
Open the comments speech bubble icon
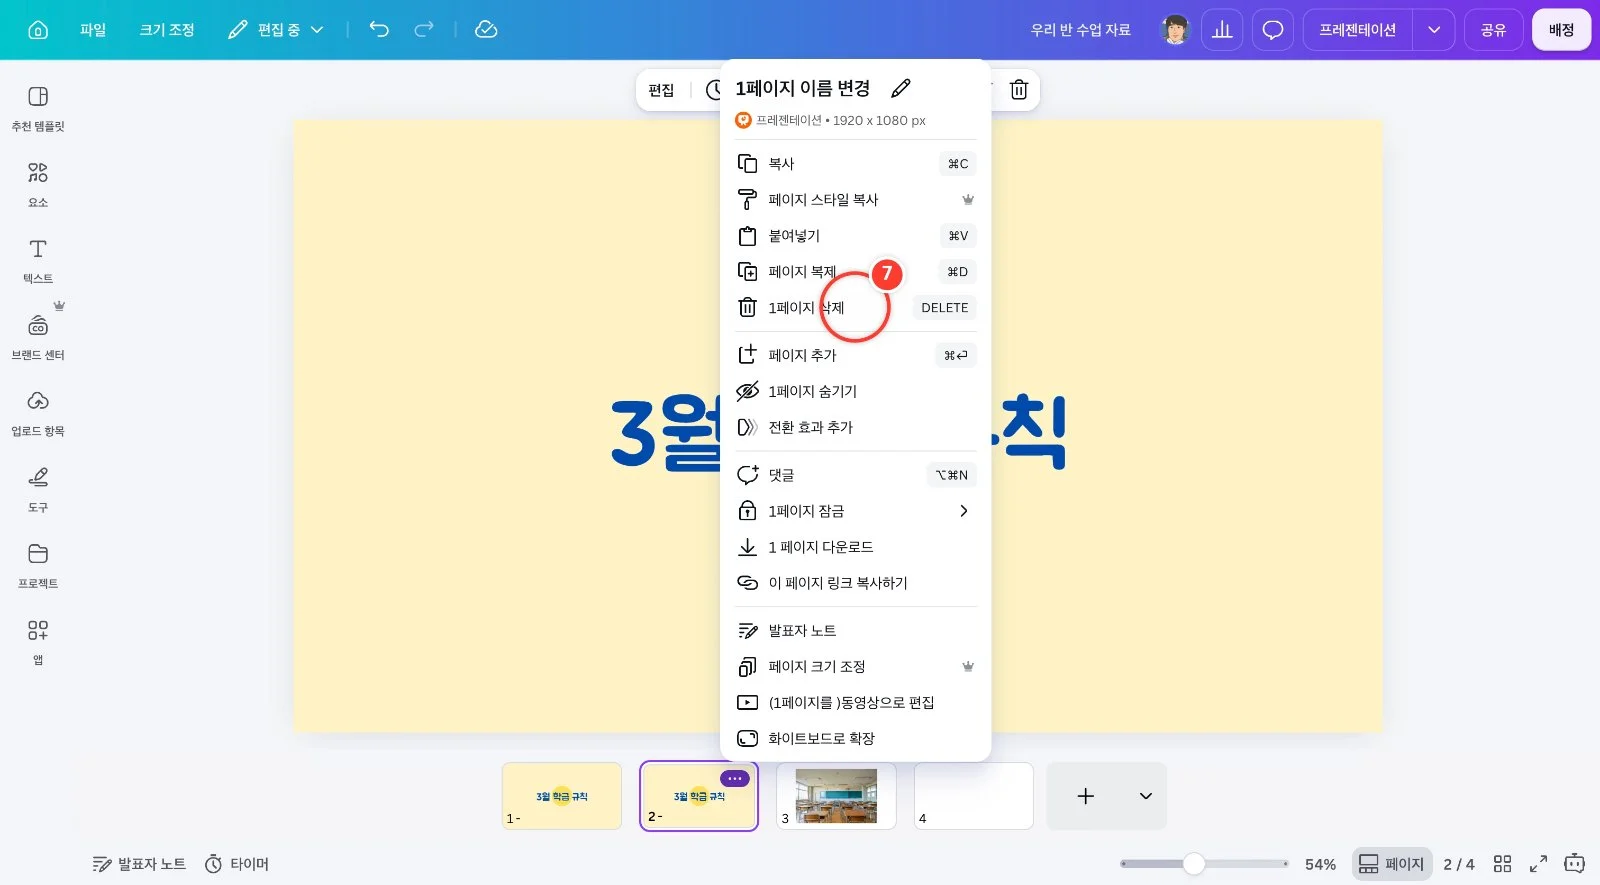1273,30
